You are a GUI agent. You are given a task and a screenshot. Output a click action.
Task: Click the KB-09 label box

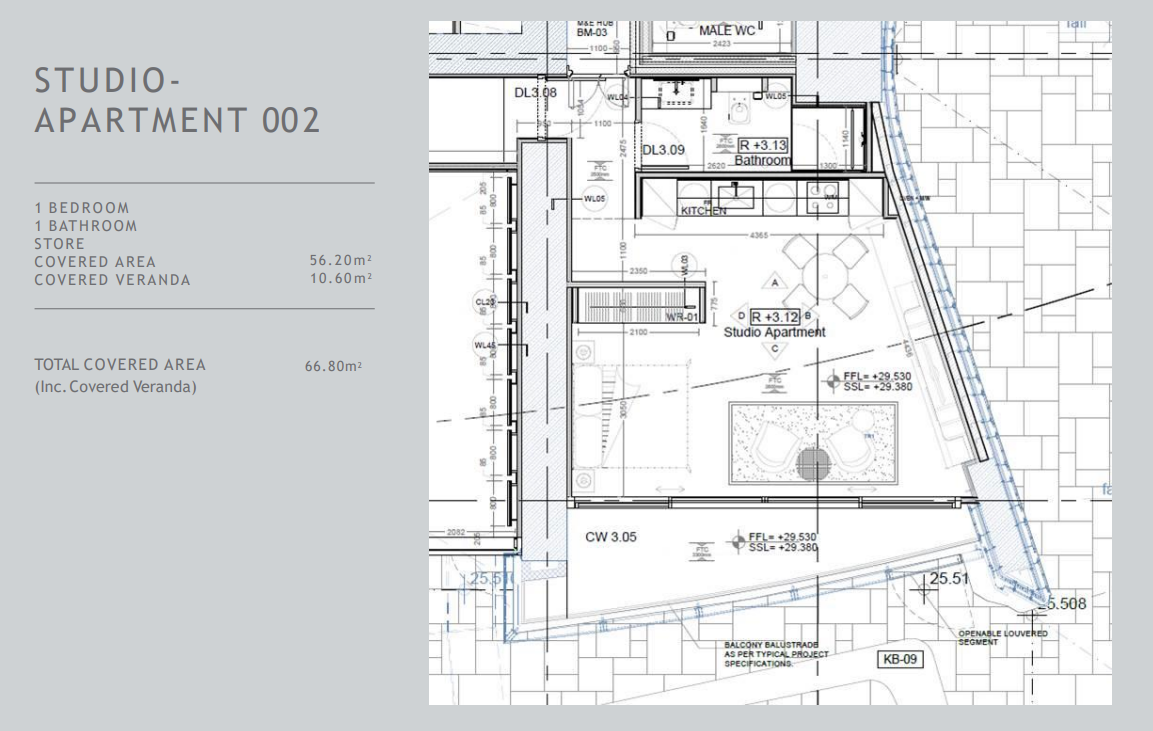897,659
